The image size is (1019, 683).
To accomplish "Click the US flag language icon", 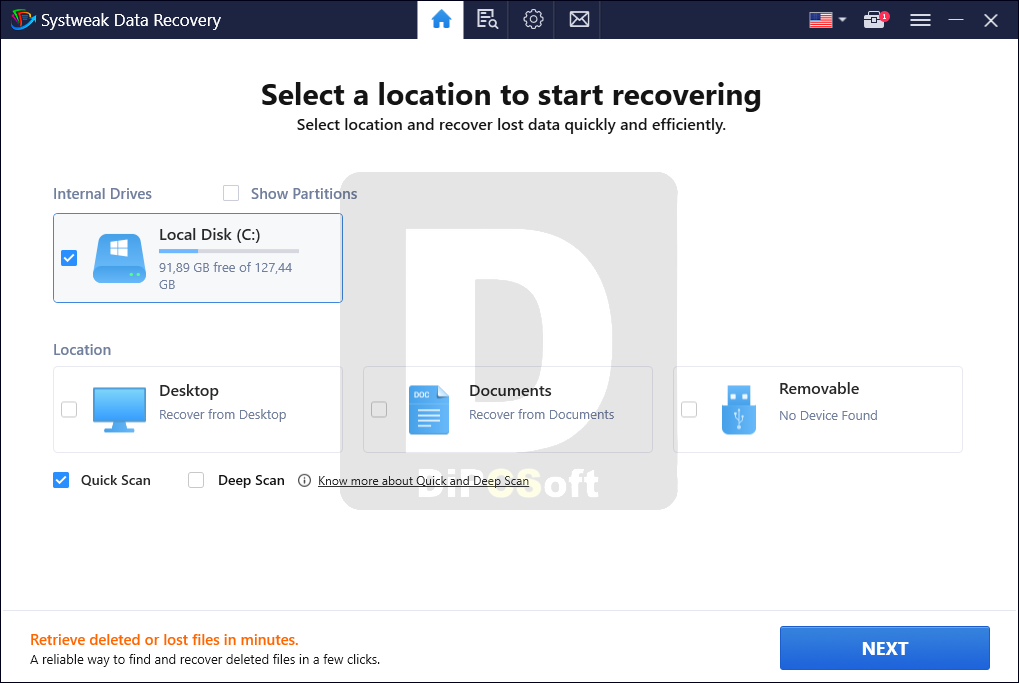I will (x=821, y=20).
